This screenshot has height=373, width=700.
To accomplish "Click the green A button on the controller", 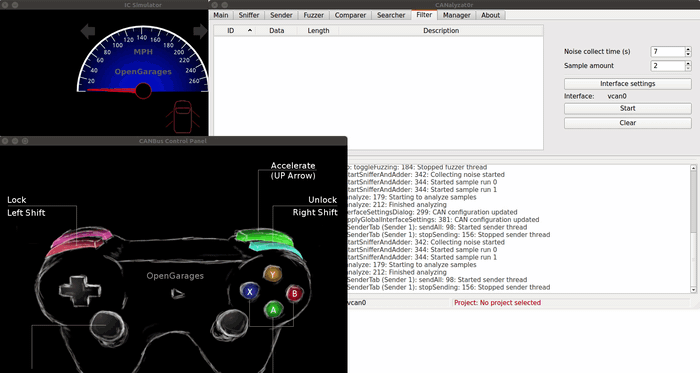I will pos(273,310).
